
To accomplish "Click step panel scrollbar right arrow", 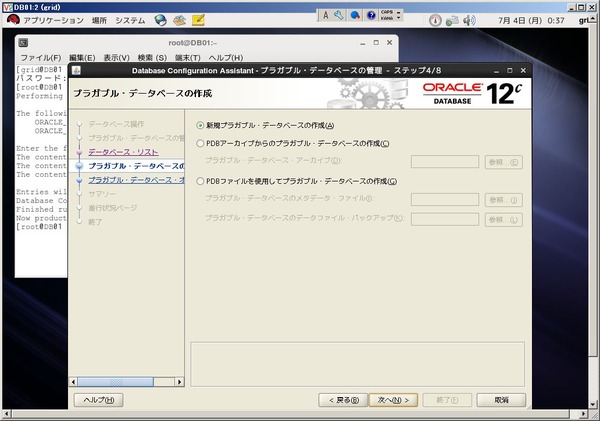I will pyautogui.click(x=179, y=382).
